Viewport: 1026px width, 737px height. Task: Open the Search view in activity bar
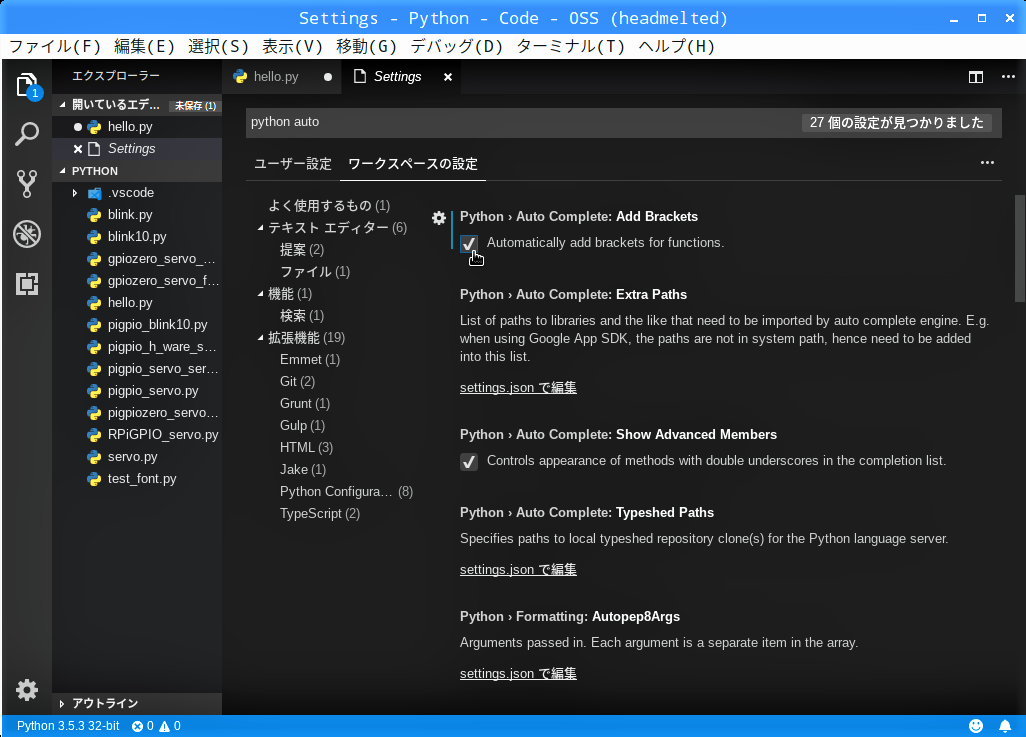27,134
